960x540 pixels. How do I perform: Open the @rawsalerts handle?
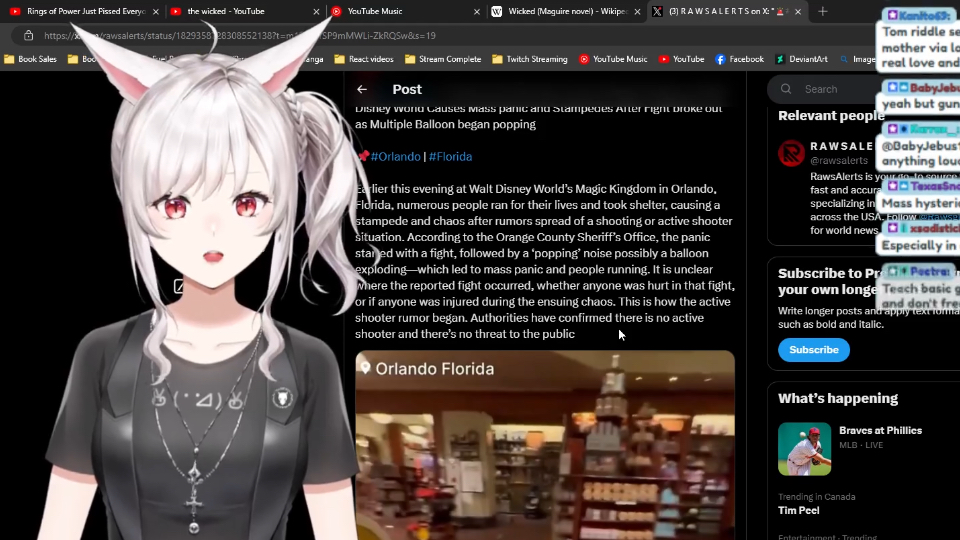coord(839,160)
